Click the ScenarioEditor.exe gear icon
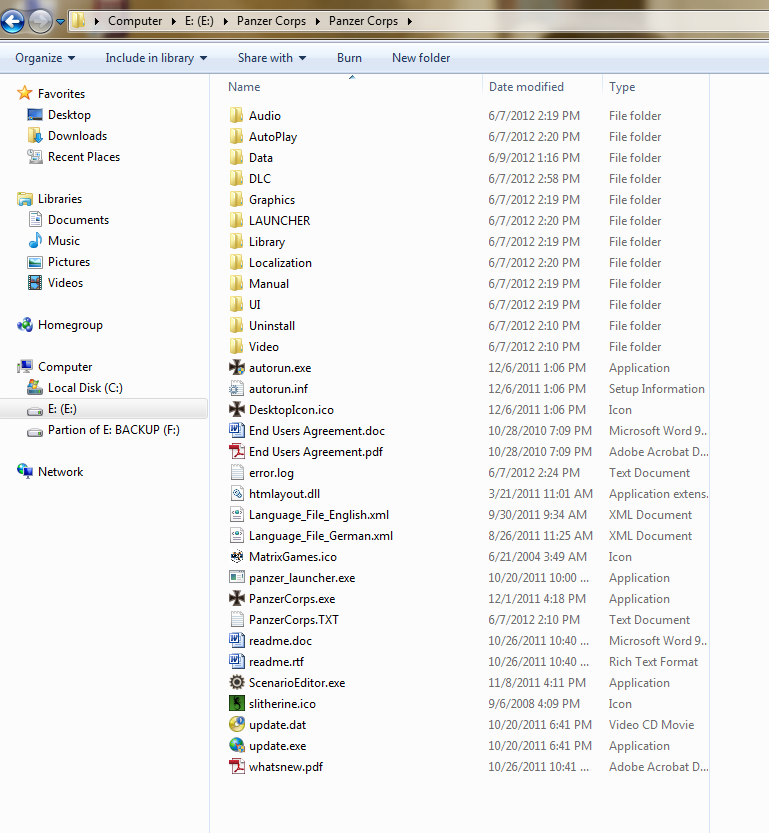Image resolution: width=769 pixels, height=833 pixels. (237, 683)
